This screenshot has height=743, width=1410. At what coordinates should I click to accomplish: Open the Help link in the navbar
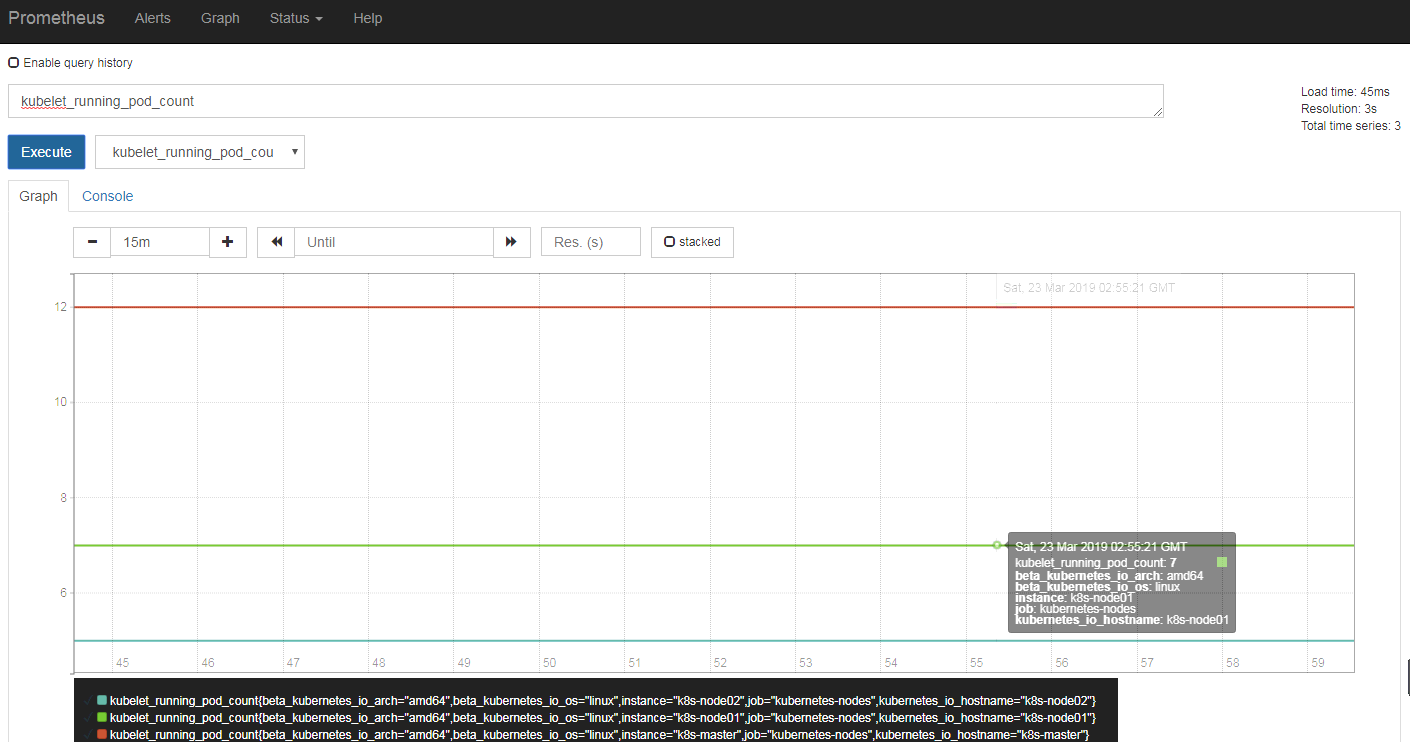tap(367, 18)
